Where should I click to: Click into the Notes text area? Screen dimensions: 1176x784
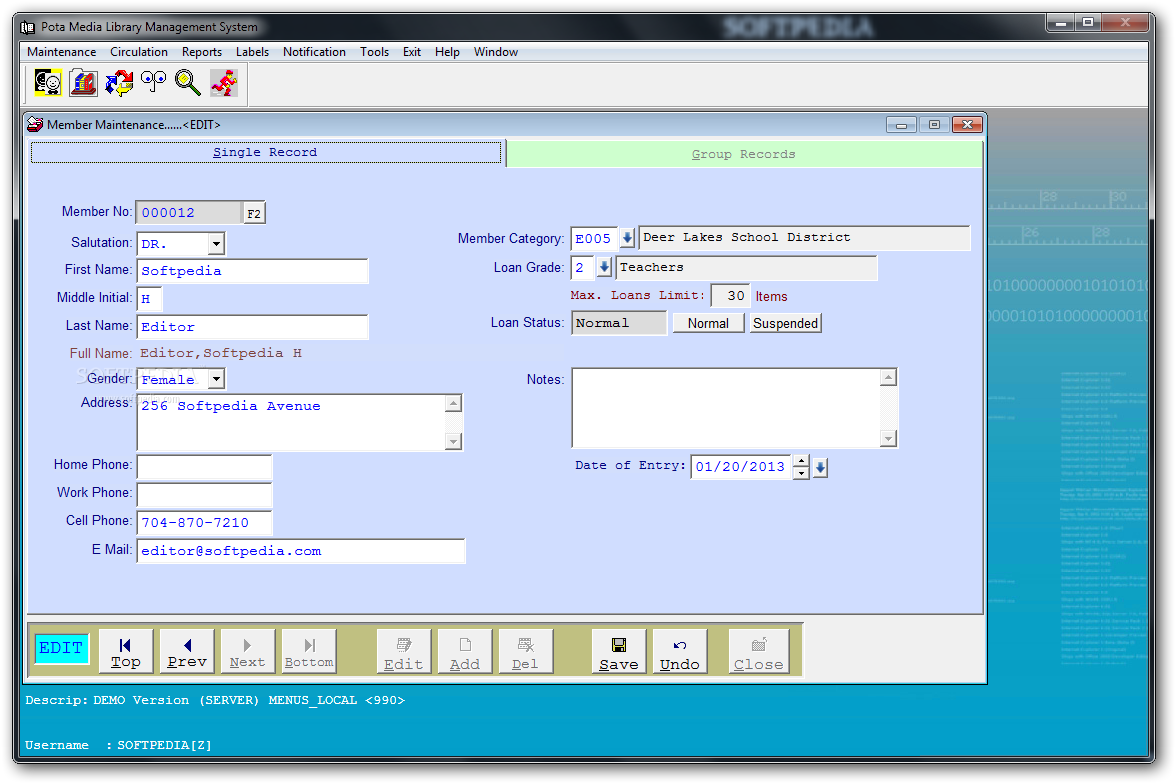tap(726, 408)
